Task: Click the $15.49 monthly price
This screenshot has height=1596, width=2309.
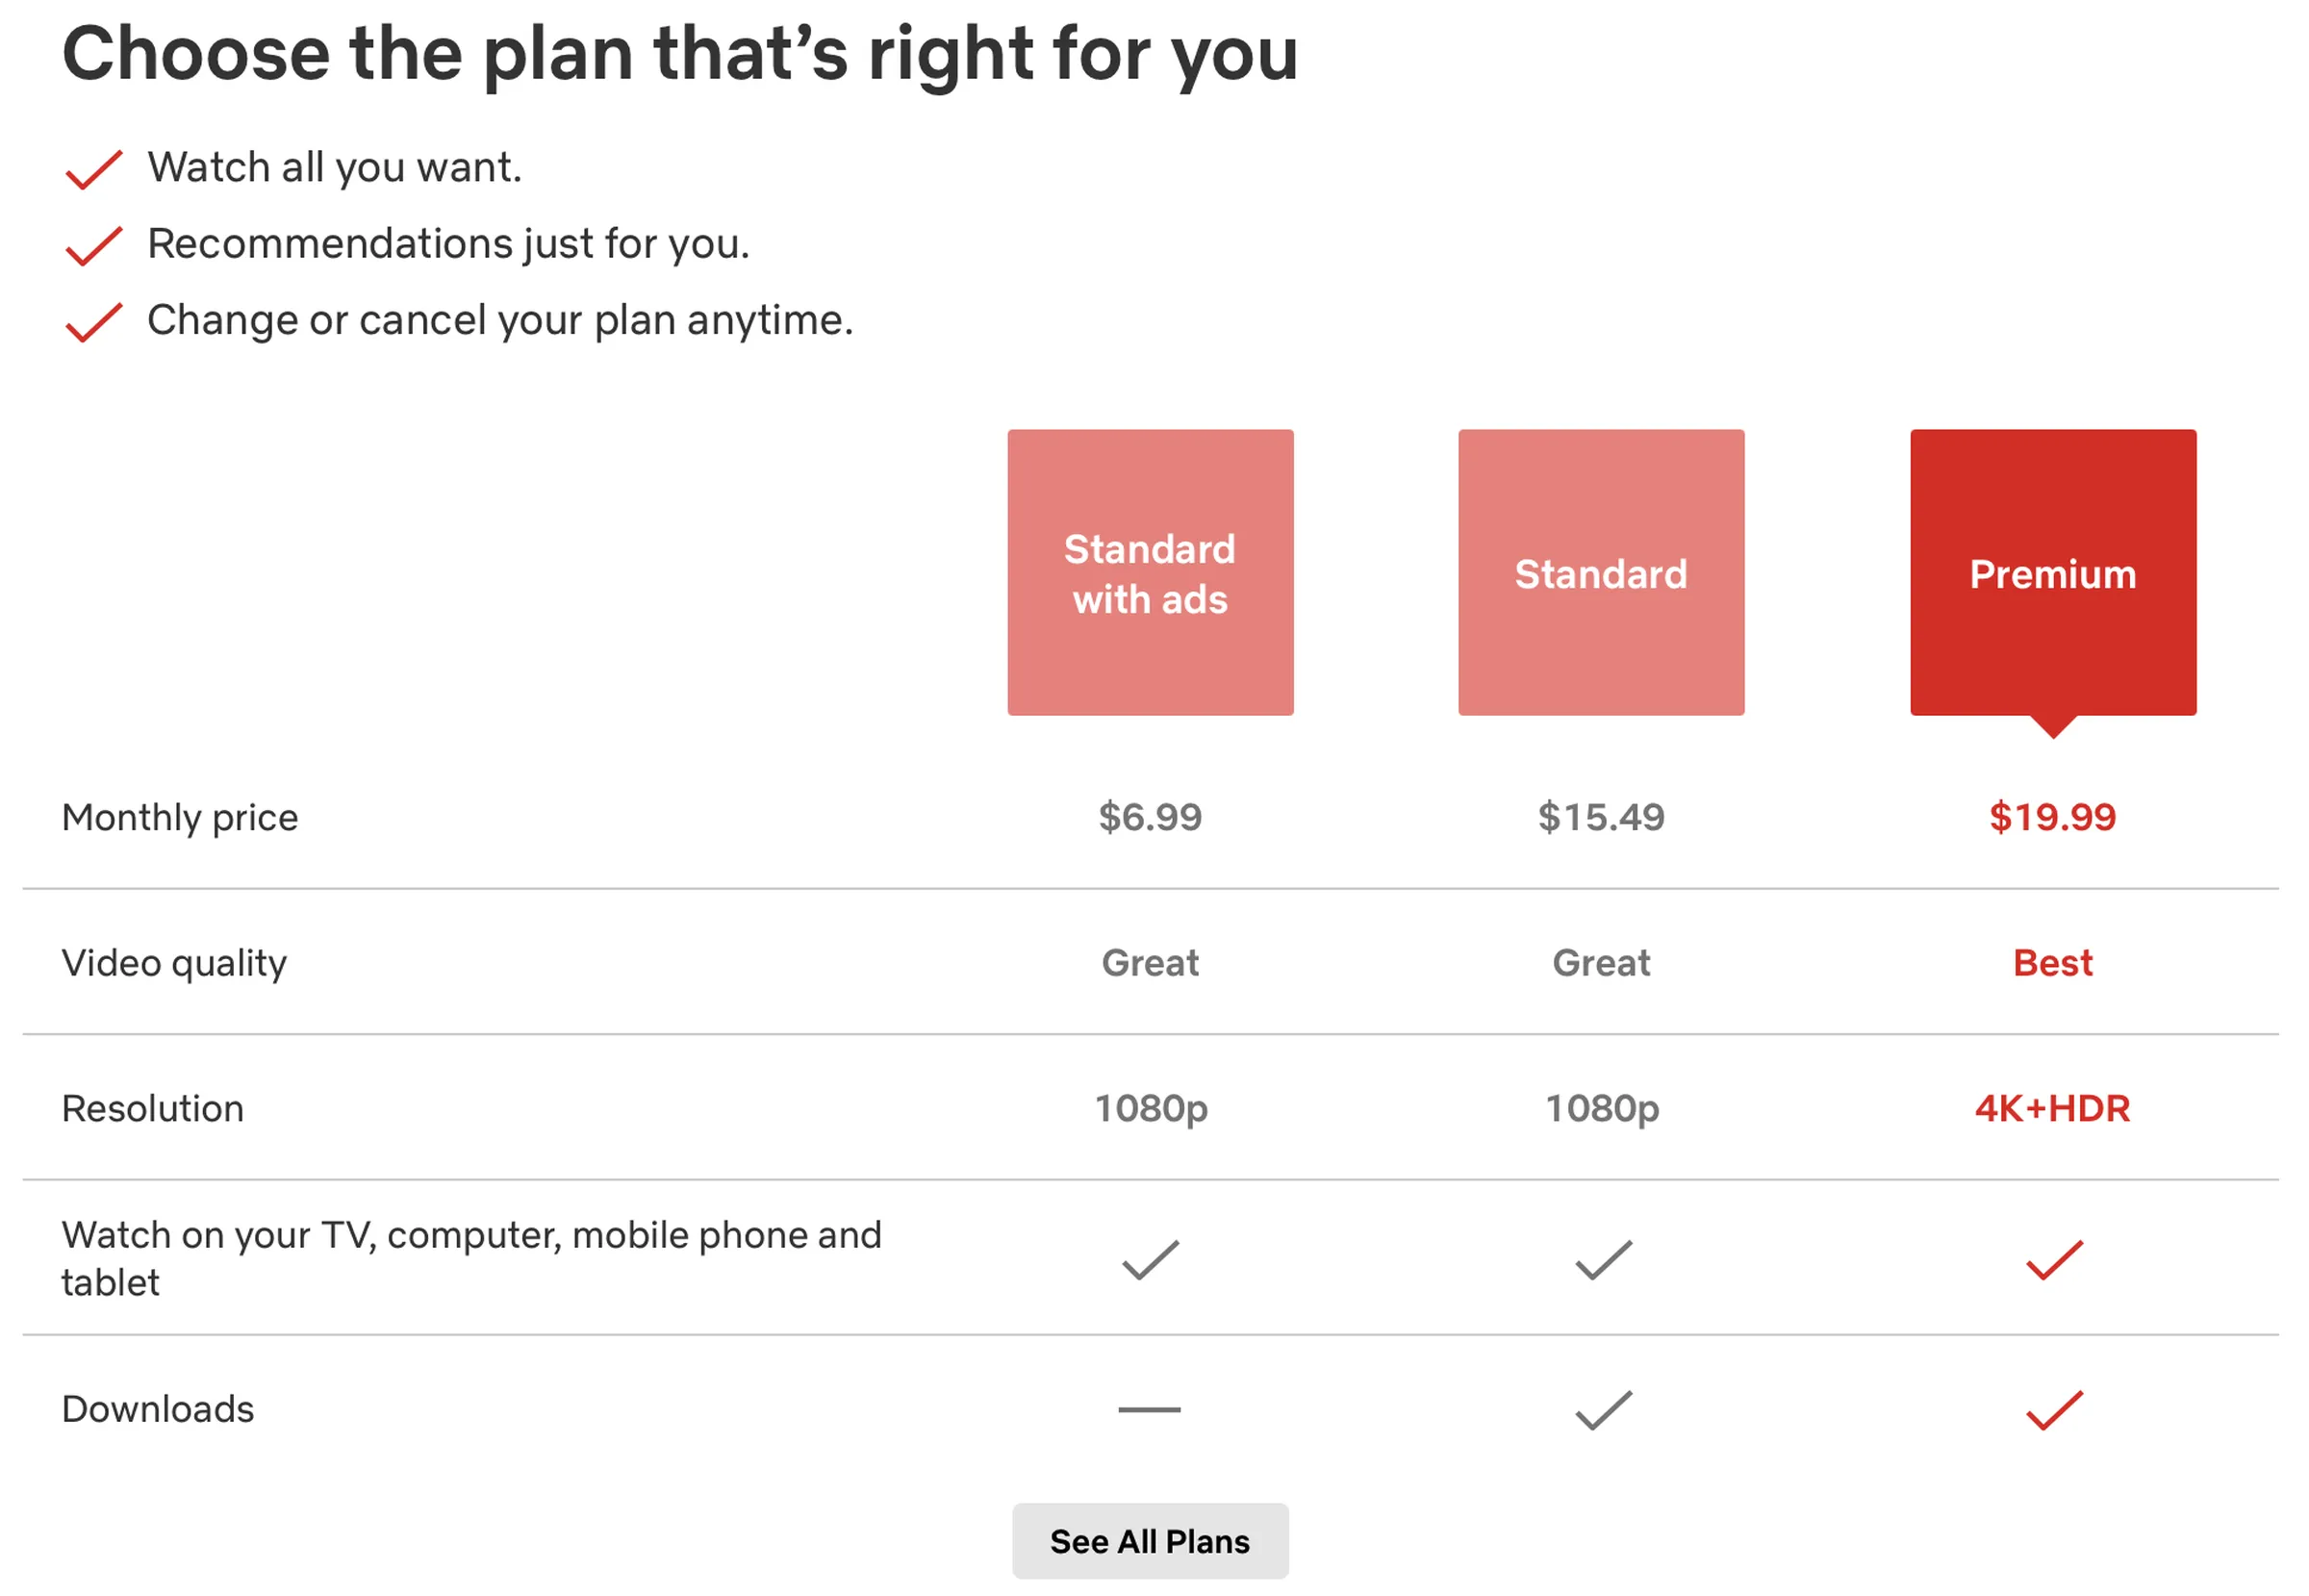Action: [x=1601, y=817]
